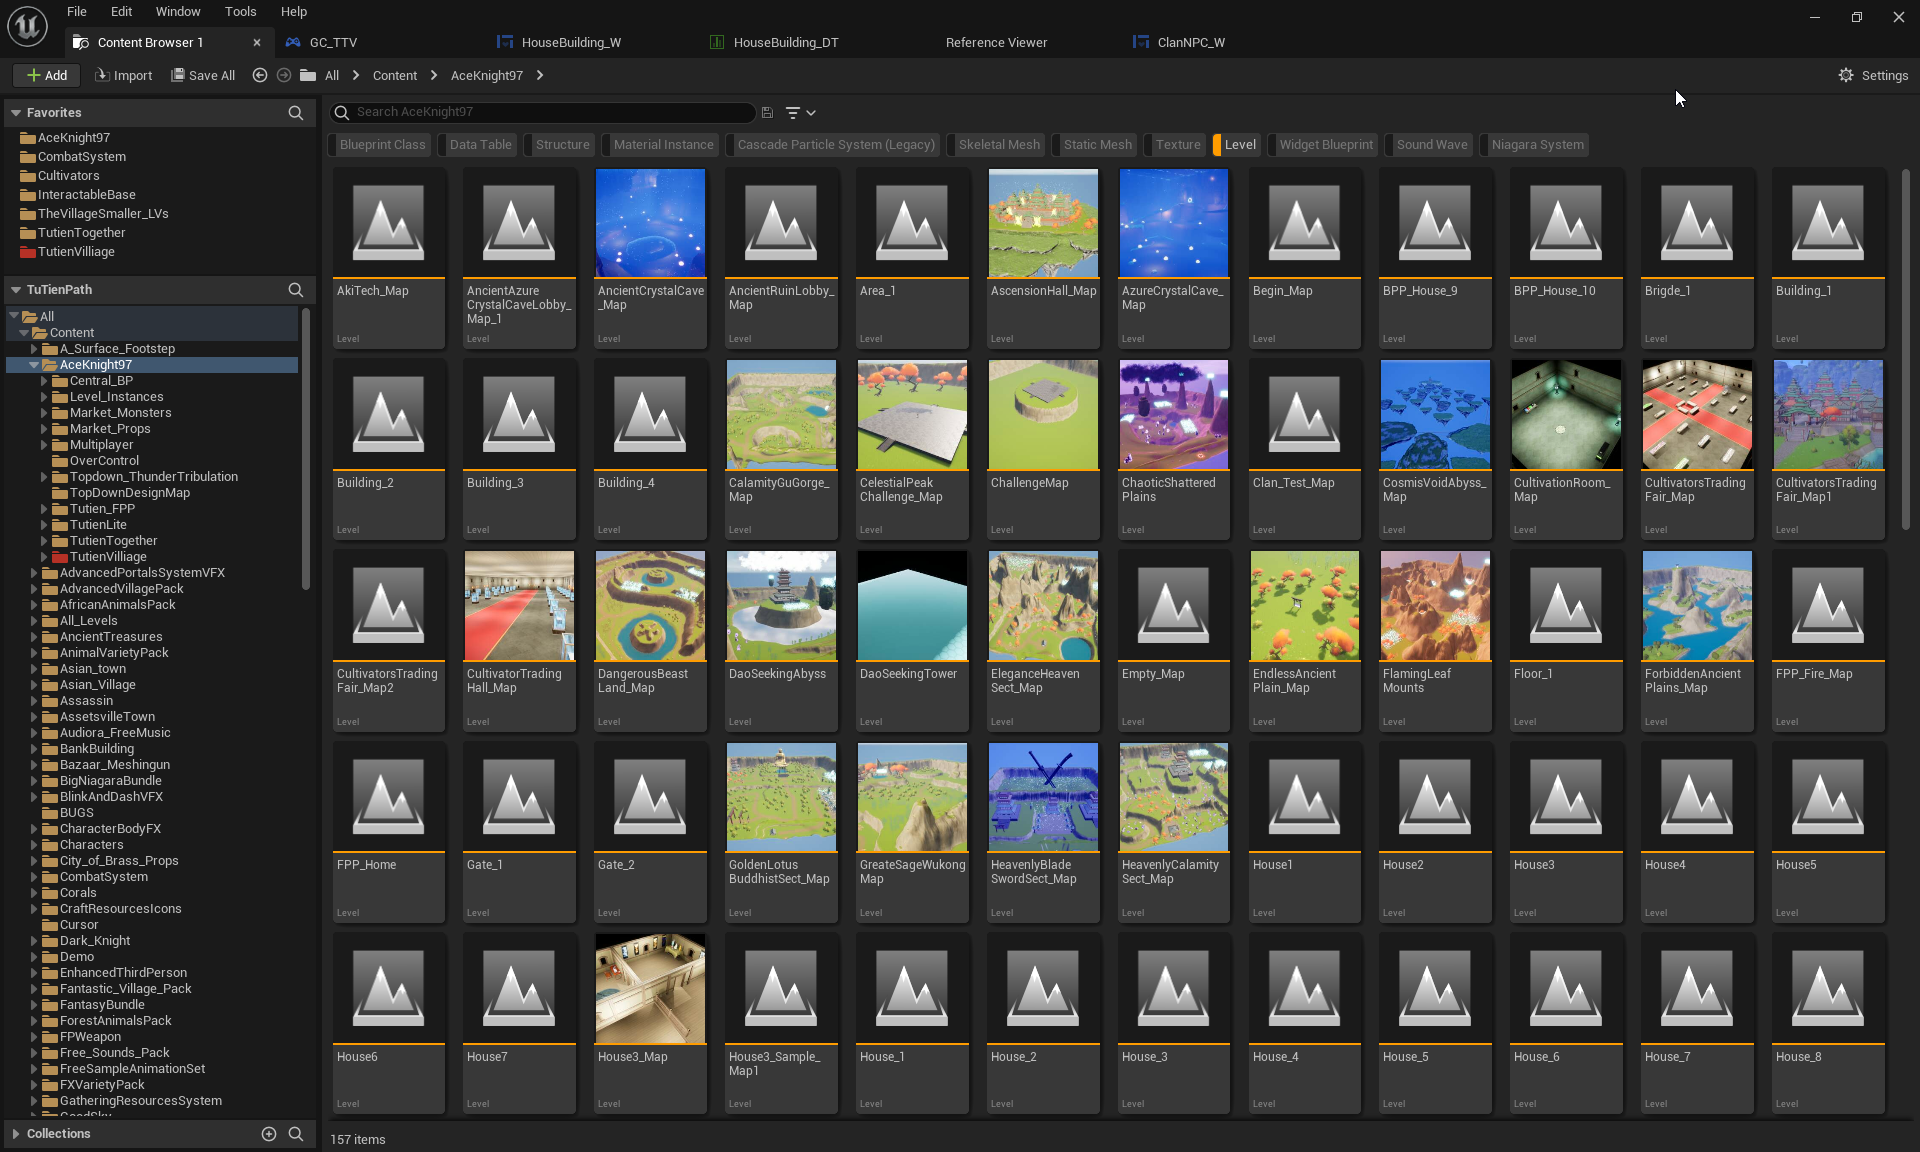This screenshot has height=1152, width=1920.
Task: Click the Save All button
Action: click(203, 75)
